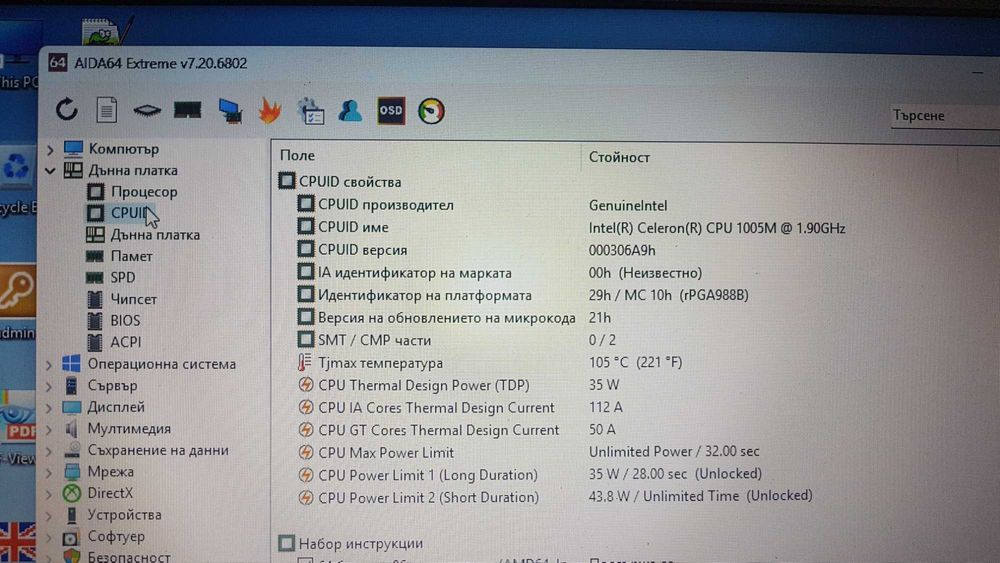Select the Tjmax температура row
Viewport: 1000px width, 563px height.
tap(380, 363)
